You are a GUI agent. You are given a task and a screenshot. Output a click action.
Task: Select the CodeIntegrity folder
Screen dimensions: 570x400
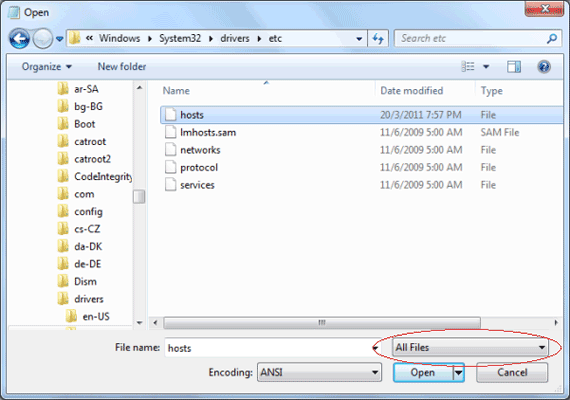click(x=103, y=176)
